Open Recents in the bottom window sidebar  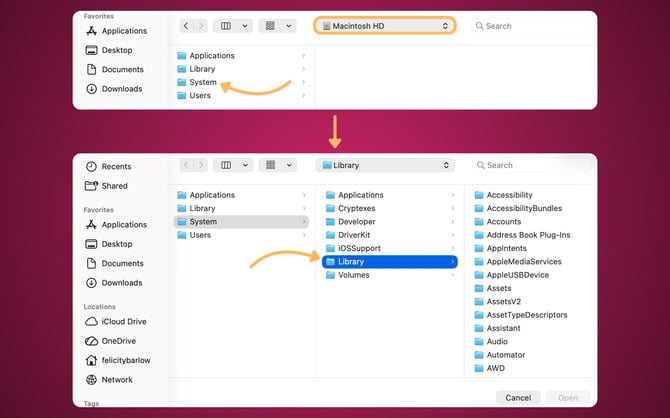point(109,166)
